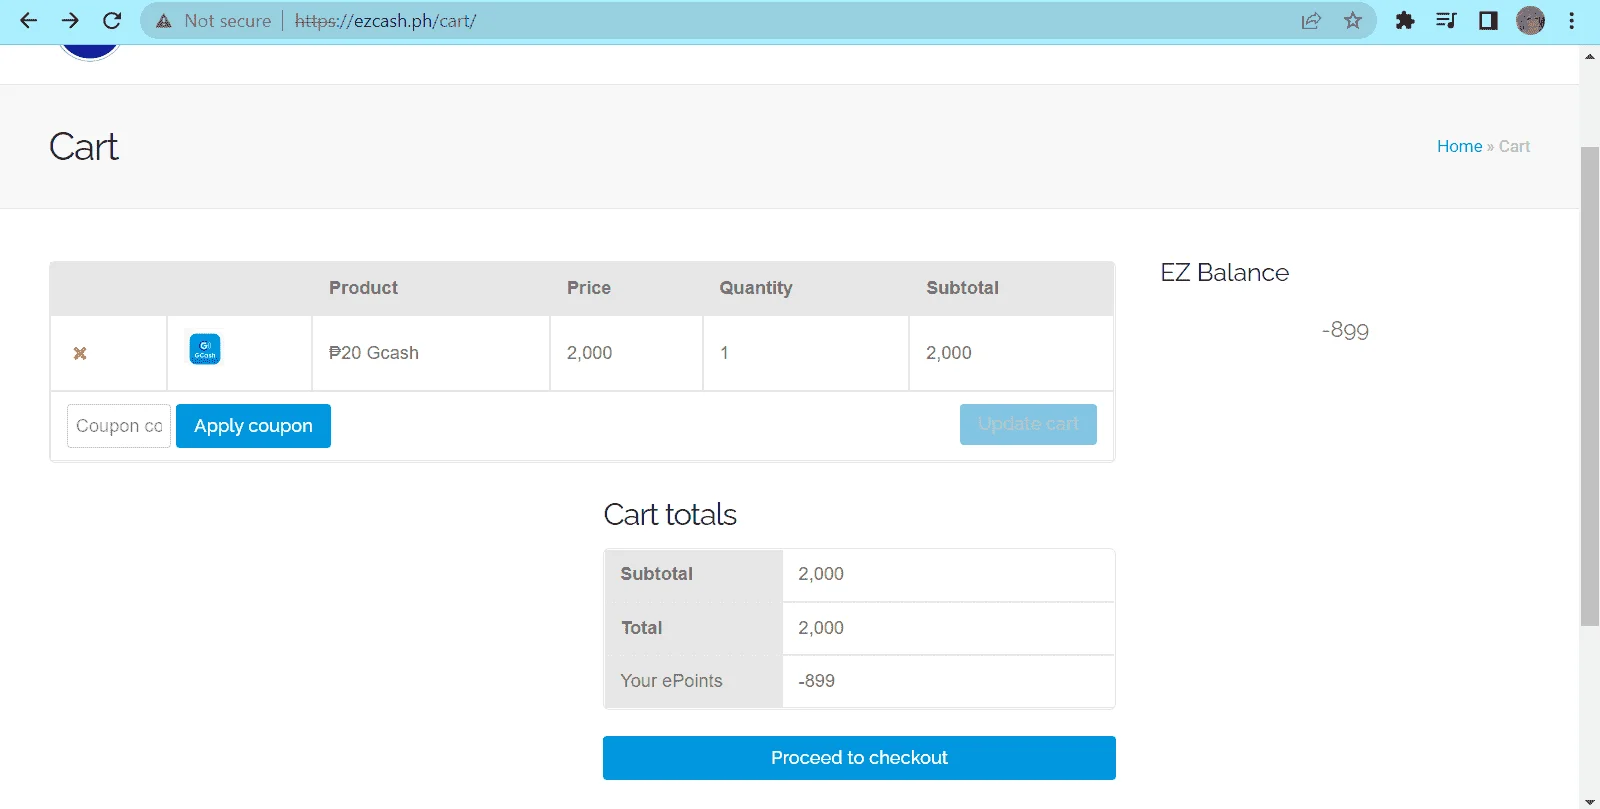Click the site logo at top
Image resolution: width=1600 pixels, height=809 pixels.
click(x=90, y=52)
